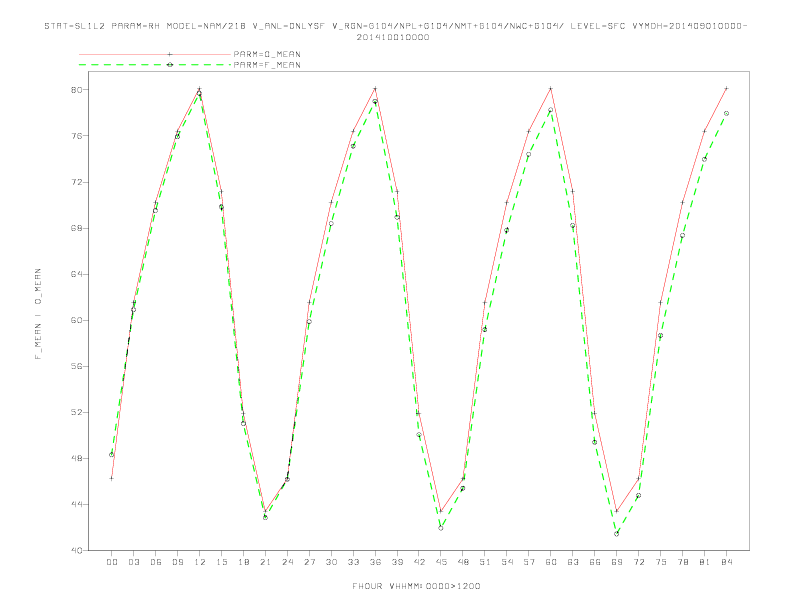Click the x-axis hour label 24

pyautogui.click(x=287, y=562)
